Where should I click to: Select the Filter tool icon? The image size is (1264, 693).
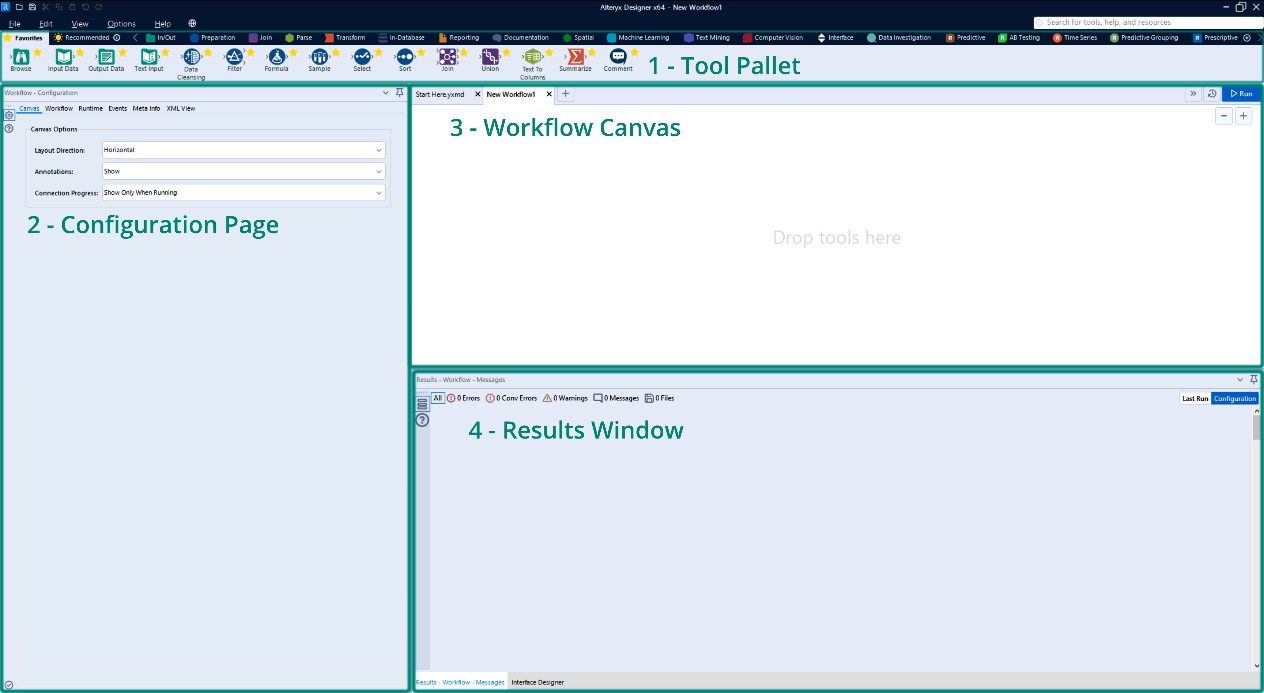point(234,57)
